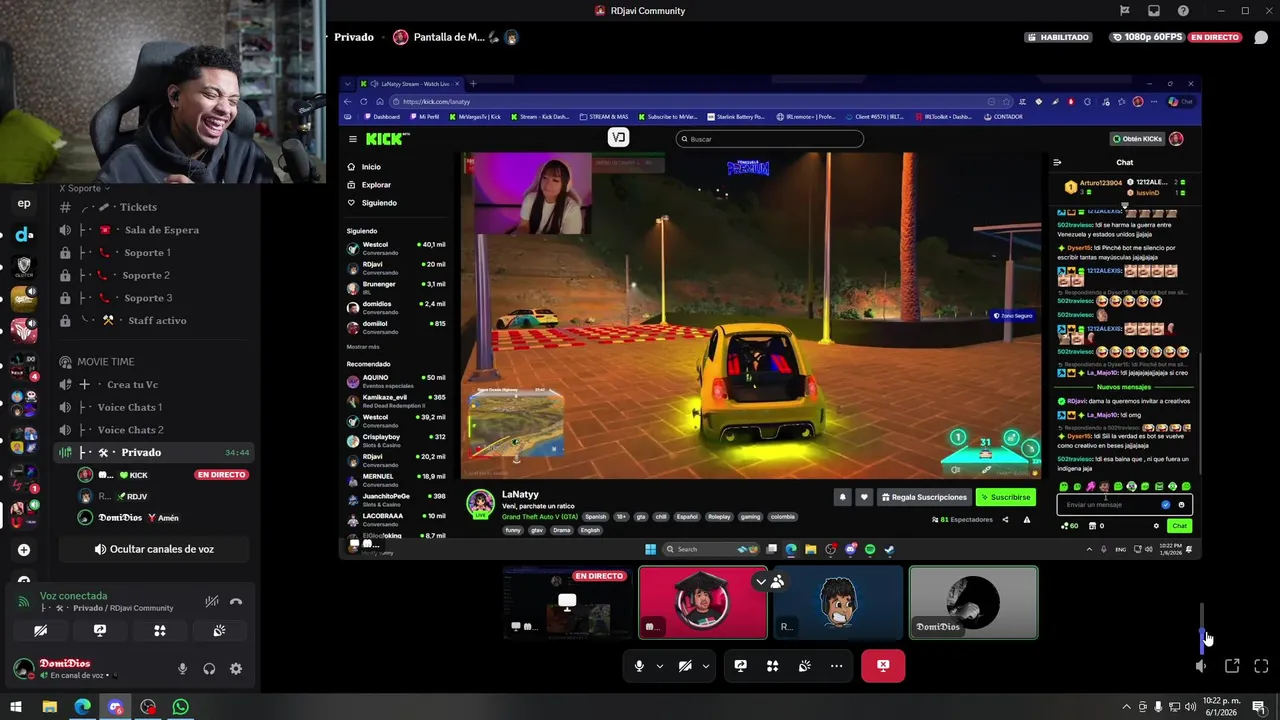Open soundboard from call control bar
This screenshot has height=720, width=1280.
[804, 666]
